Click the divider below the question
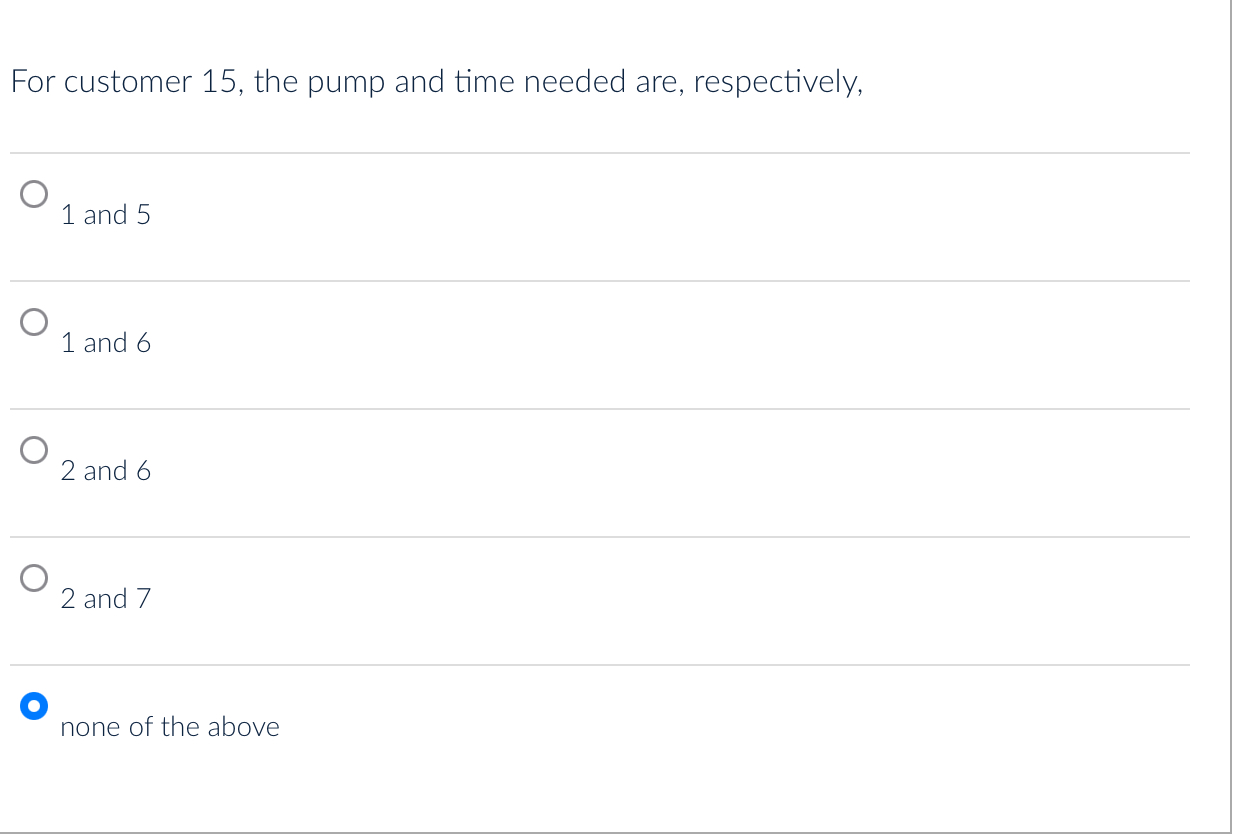The width and height of the screenshot is (1244, 834). [x=598, y=150]
